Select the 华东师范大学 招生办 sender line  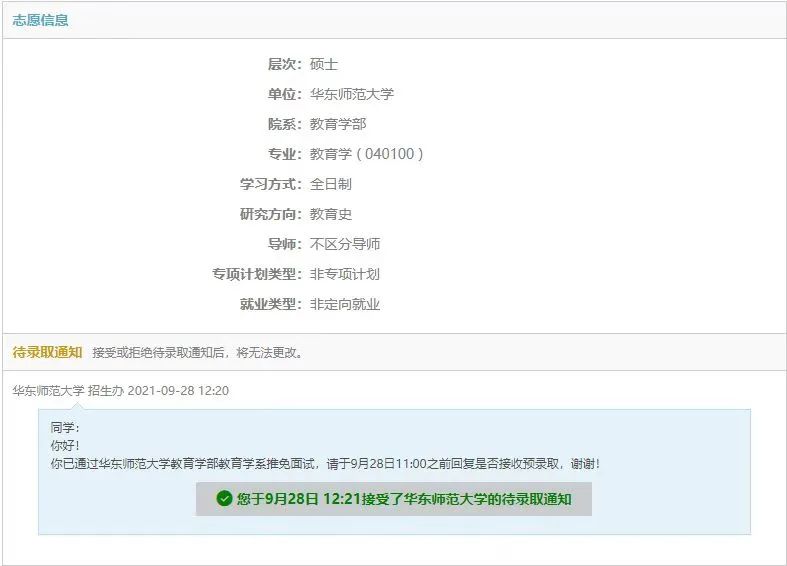[x=120, y=391]
